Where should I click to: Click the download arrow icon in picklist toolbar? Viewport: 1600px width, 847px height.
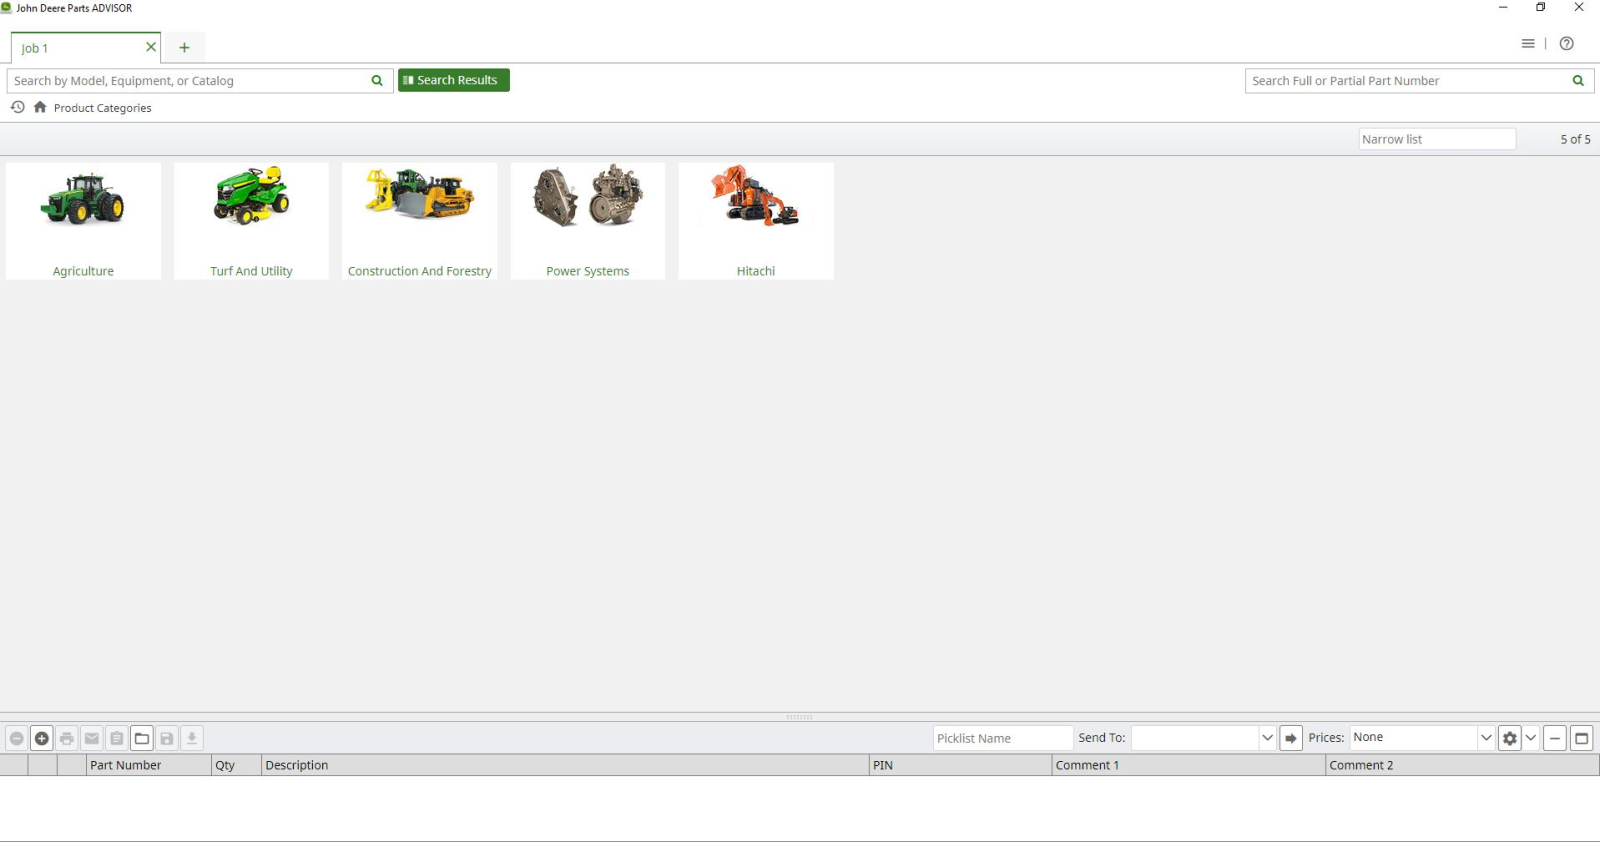(192, 738)
